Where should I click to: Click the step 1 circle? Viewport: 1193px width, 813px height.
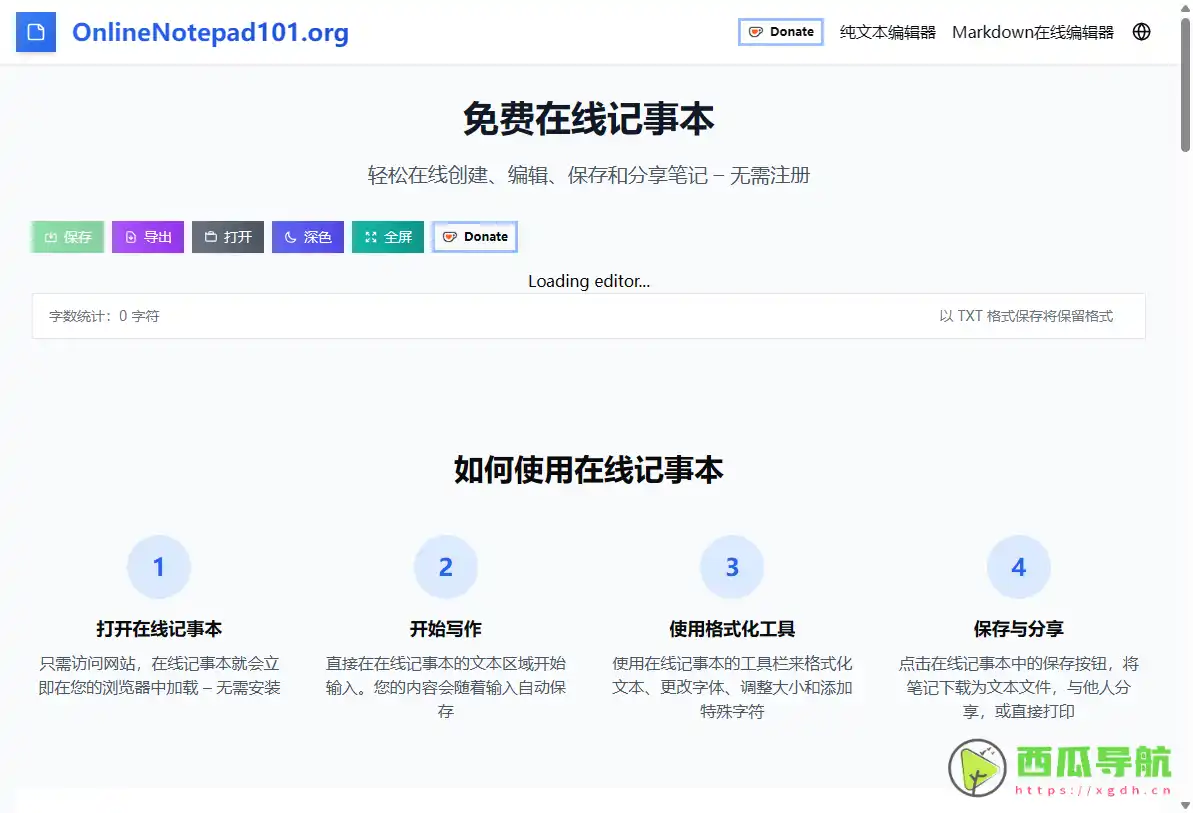pos(159,567)
